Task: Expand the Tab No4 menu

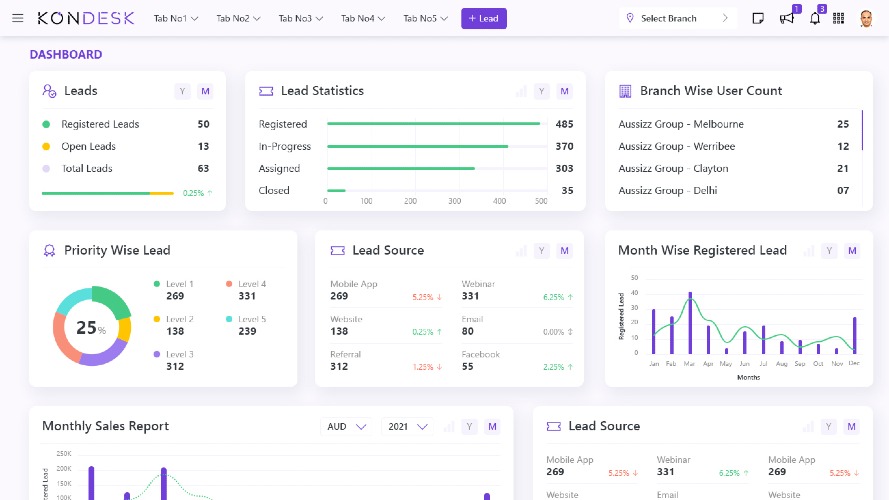Action: click(363, 19)
